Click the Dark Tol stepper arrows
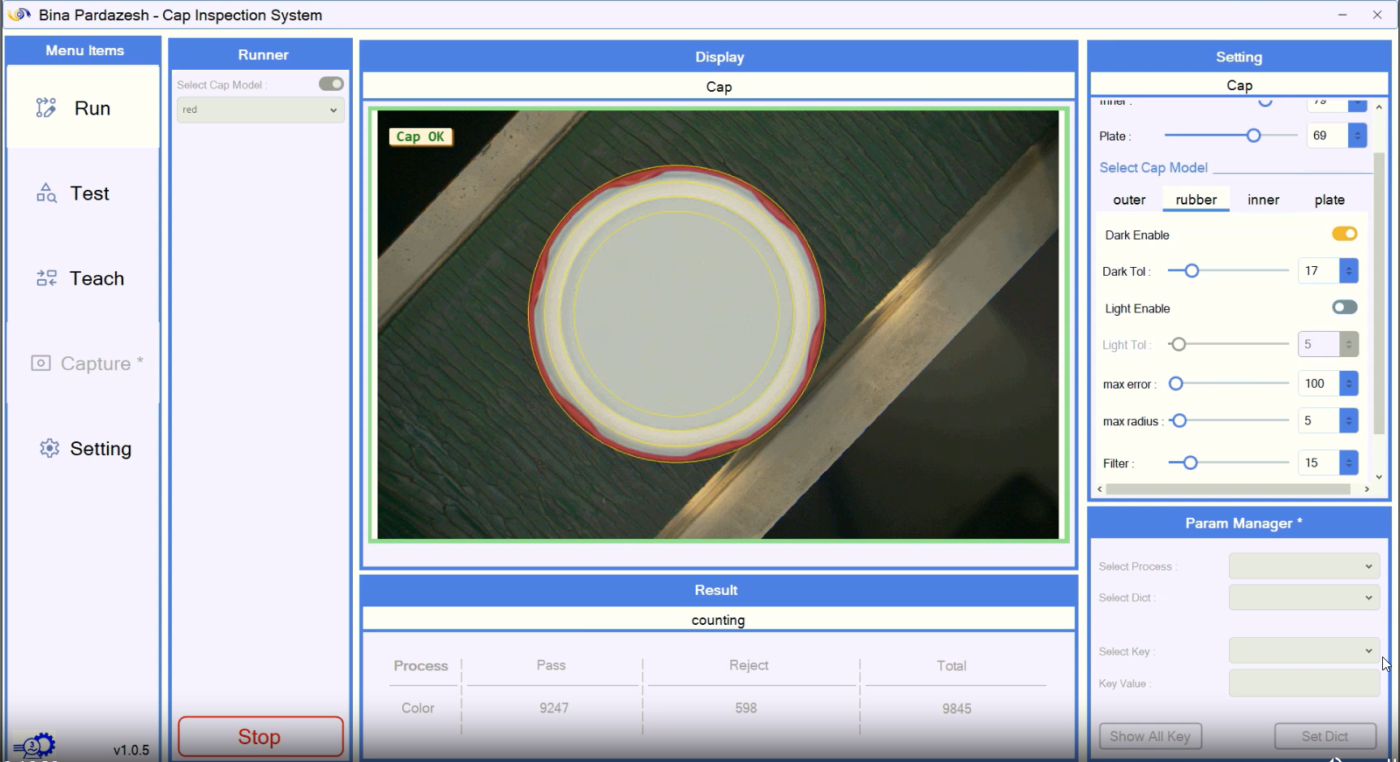The height and width of the screenshot is (762, 1400). point(1349,271)
